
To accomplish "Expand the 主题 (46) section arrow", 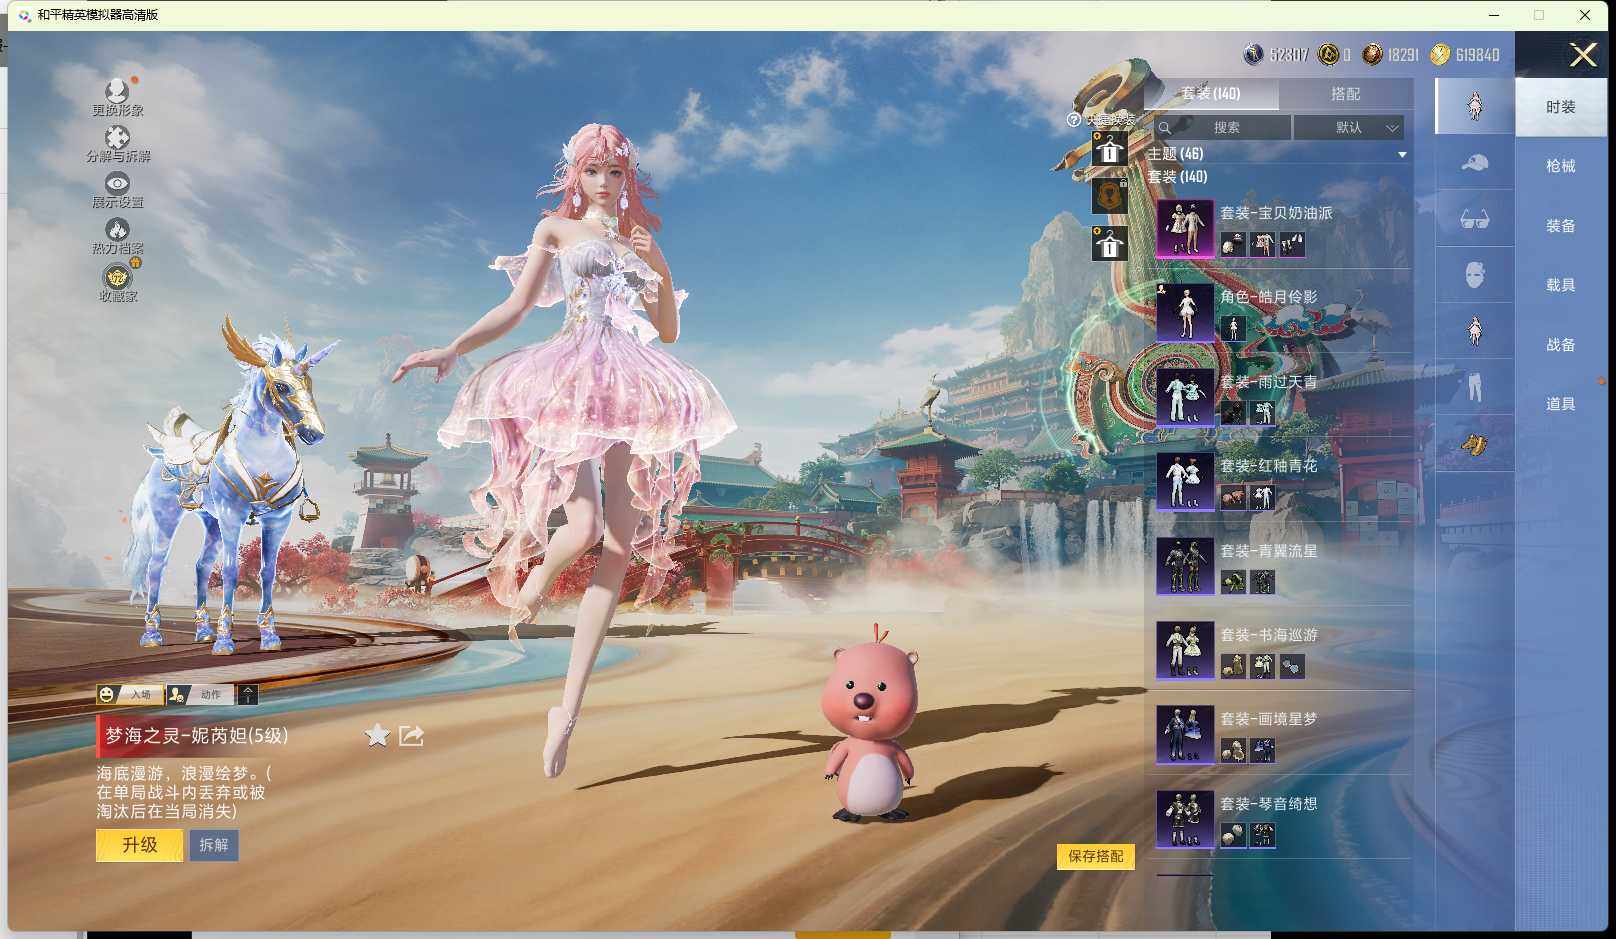I will tap(1402, 154).
